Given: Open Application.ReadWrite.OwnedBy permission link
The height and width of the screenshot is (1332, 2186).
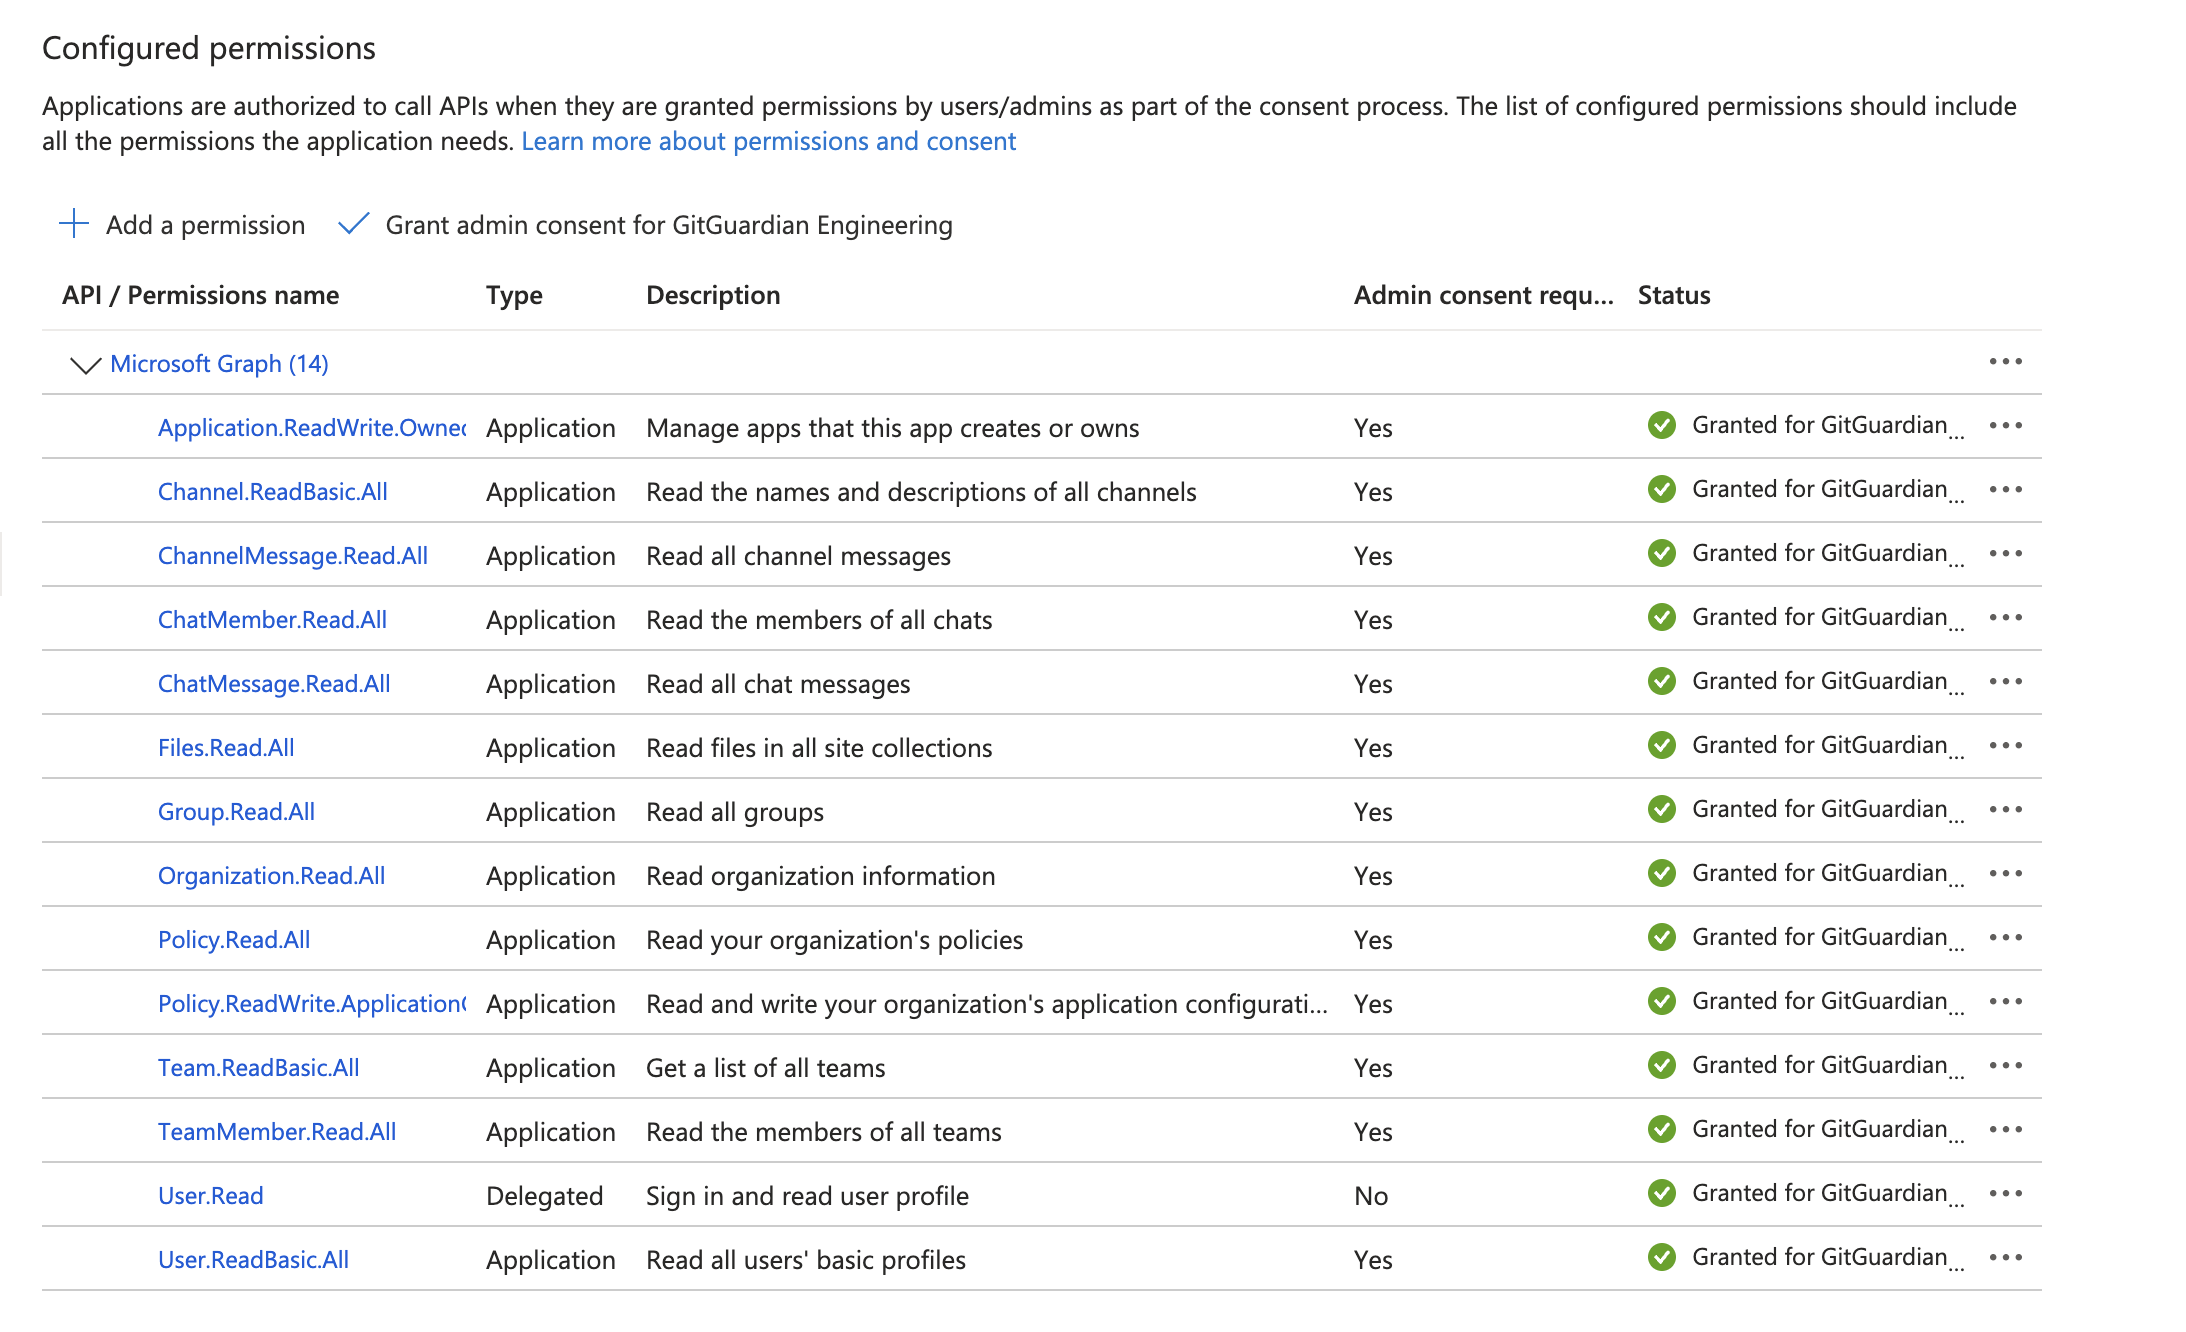Looking at the screenshot, I should coord(312,428).
